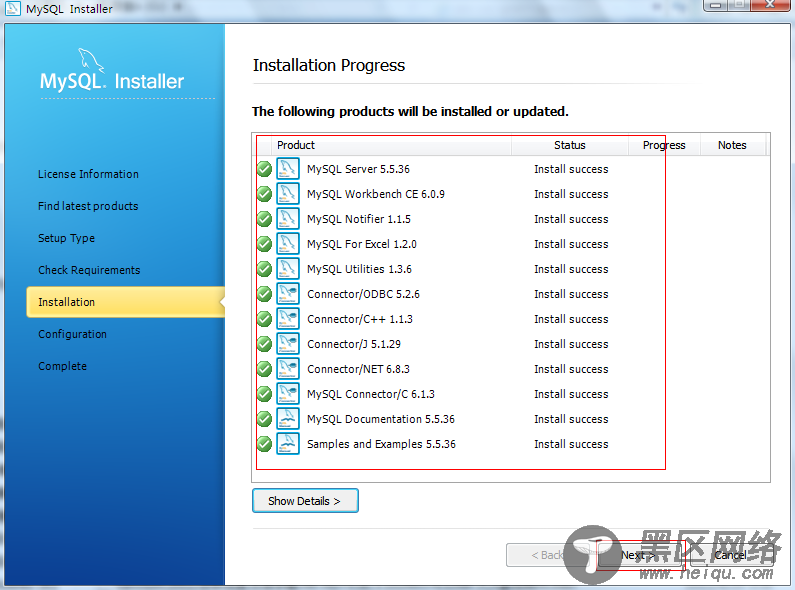Viewport: 795px width, 590px height.
Task: Go to Find latest products step
Action: (x=88, y=206)
